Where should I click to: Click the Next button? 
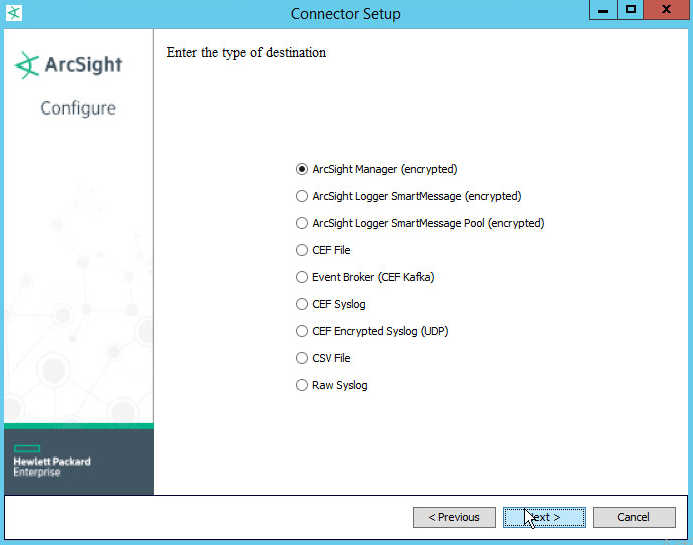(543, 517)
